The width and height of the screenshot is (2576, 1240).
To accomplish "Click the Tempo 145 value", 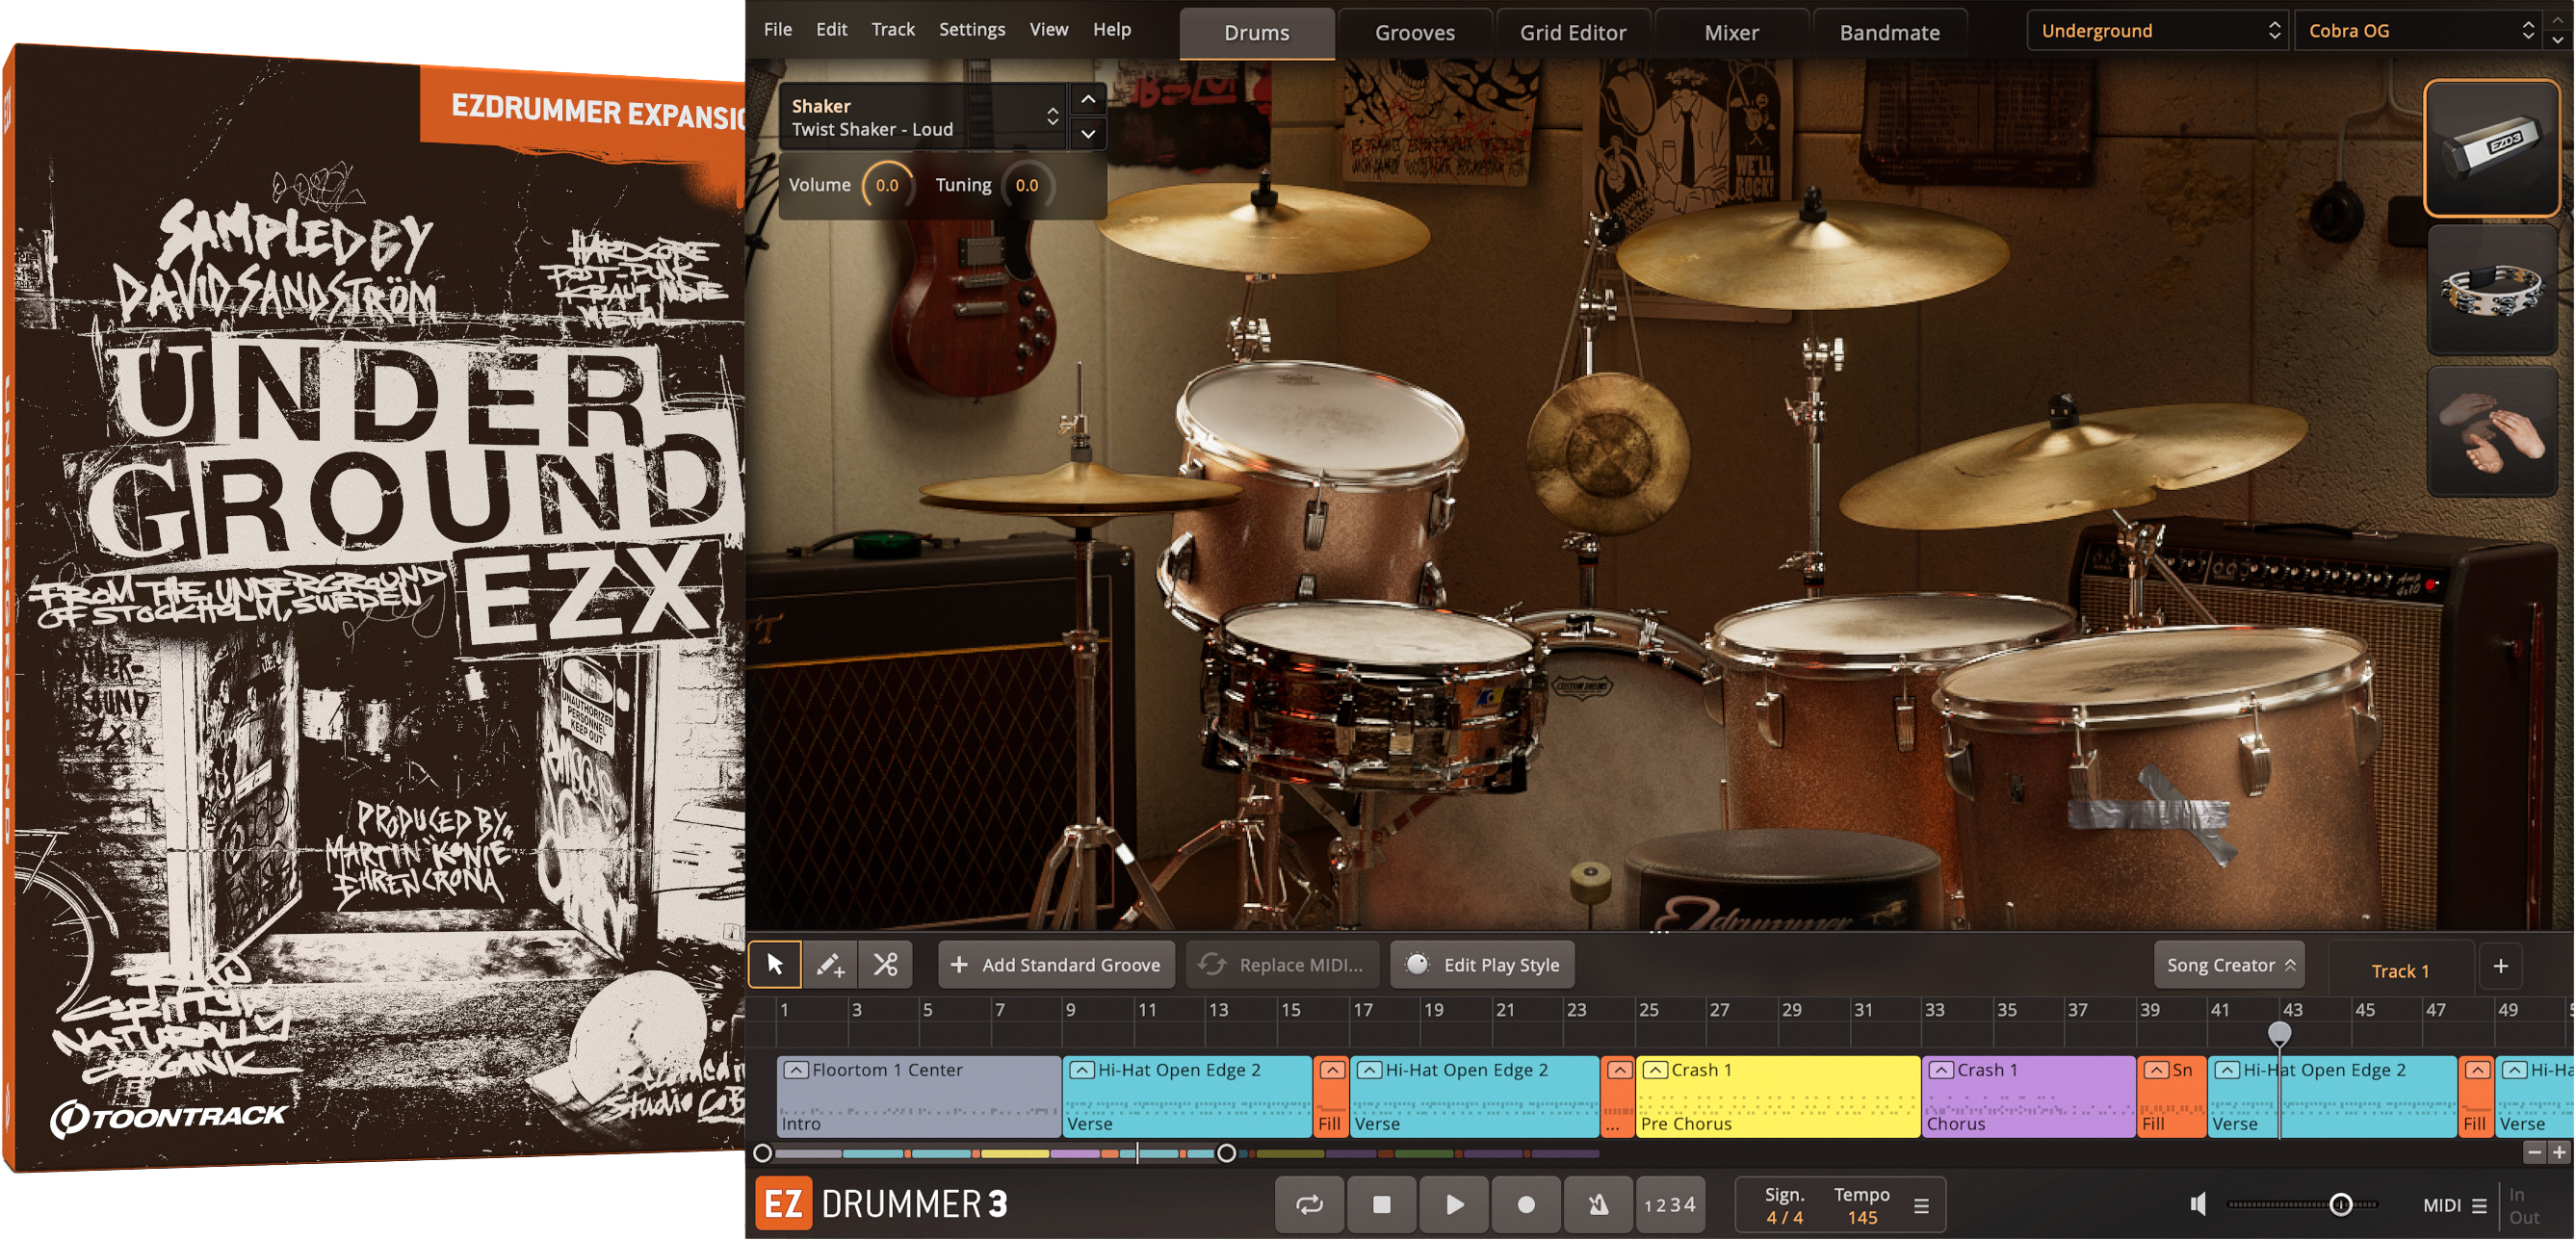I will coord(1862,1218).
